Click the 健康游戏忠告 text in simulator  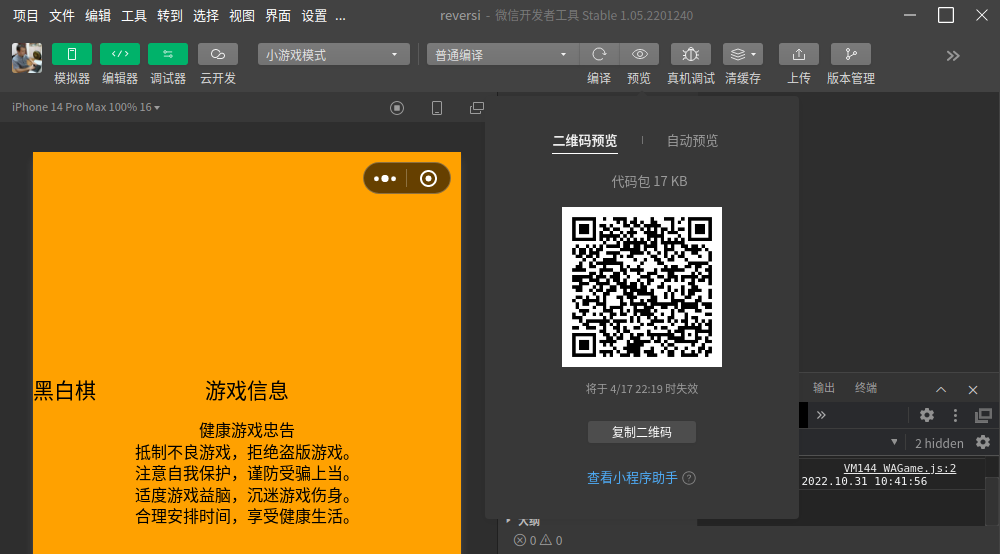pyautogui.click(x=246, y=430)
